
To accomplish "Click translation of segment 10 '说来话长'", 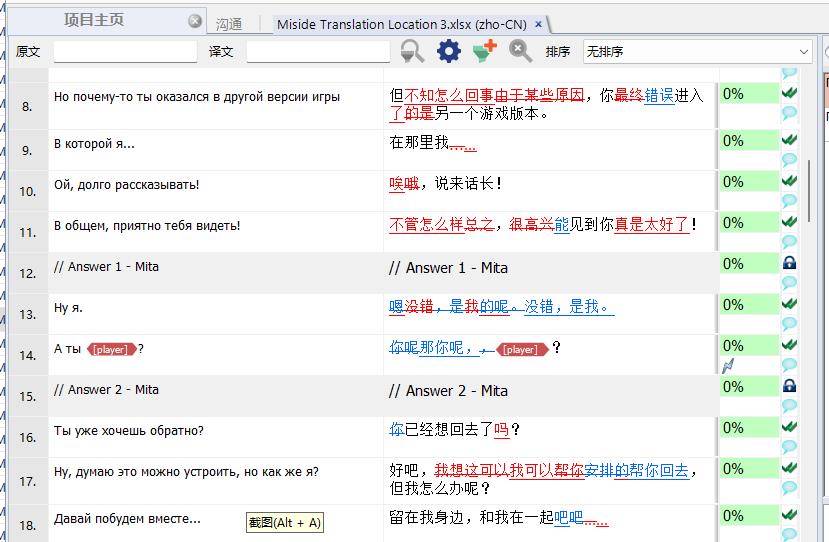I will (464, 183).
